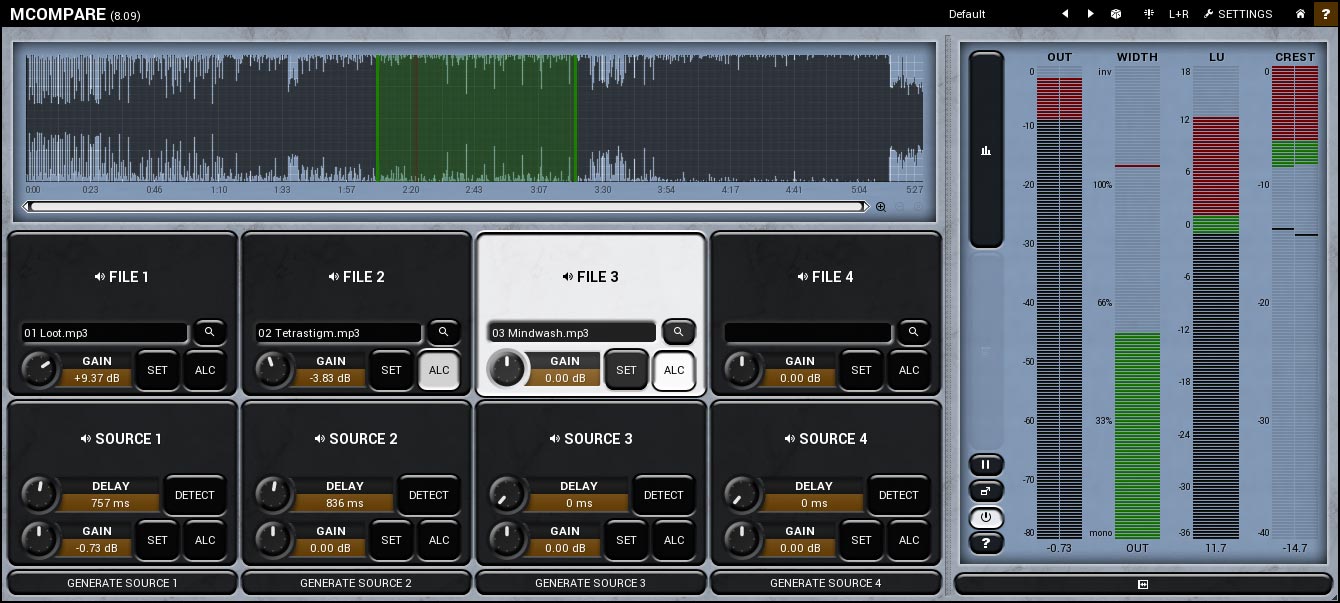Browse for File 4 using magnifier icon
This screenshot has width=1340, height=603.
(x=912, y=332)
